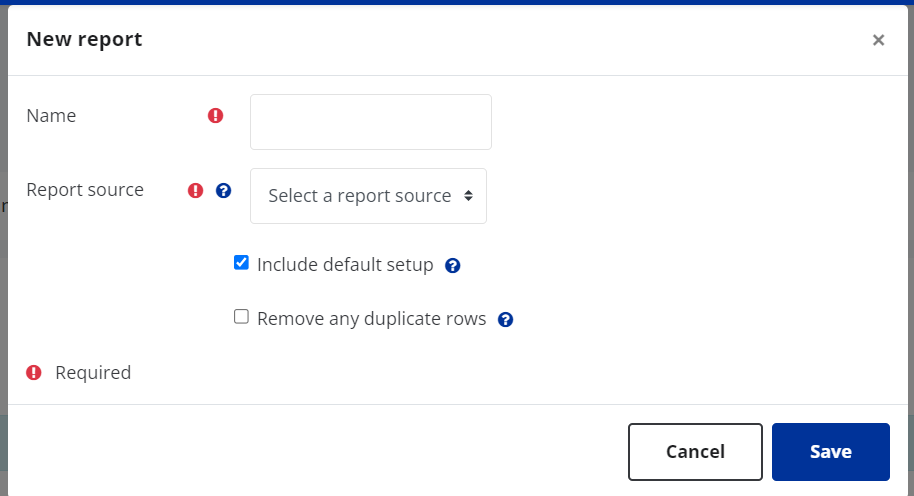Cancel creating the new report
The width and height of the screenshot is (914, 496).
(695, 452)
